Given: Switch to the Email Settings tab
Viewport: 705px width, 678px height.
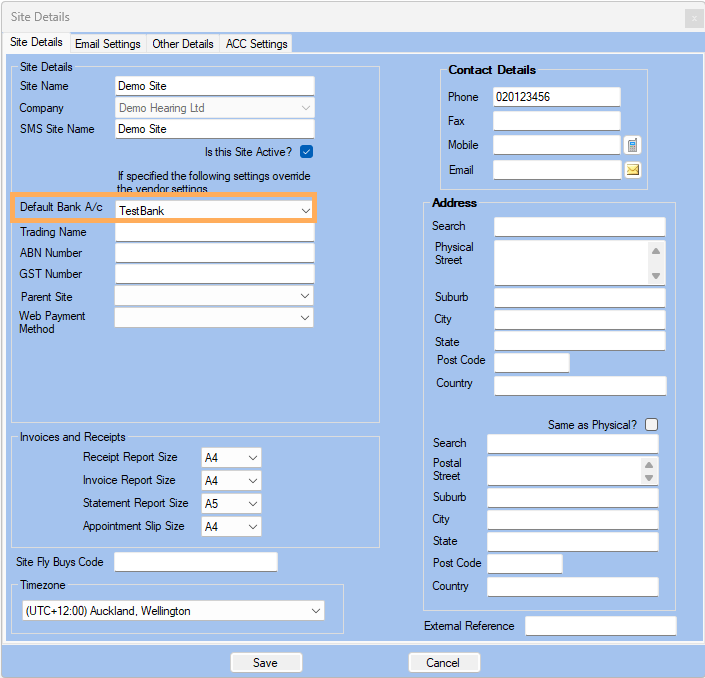Looking at the screenshot, I should [108, 44].
